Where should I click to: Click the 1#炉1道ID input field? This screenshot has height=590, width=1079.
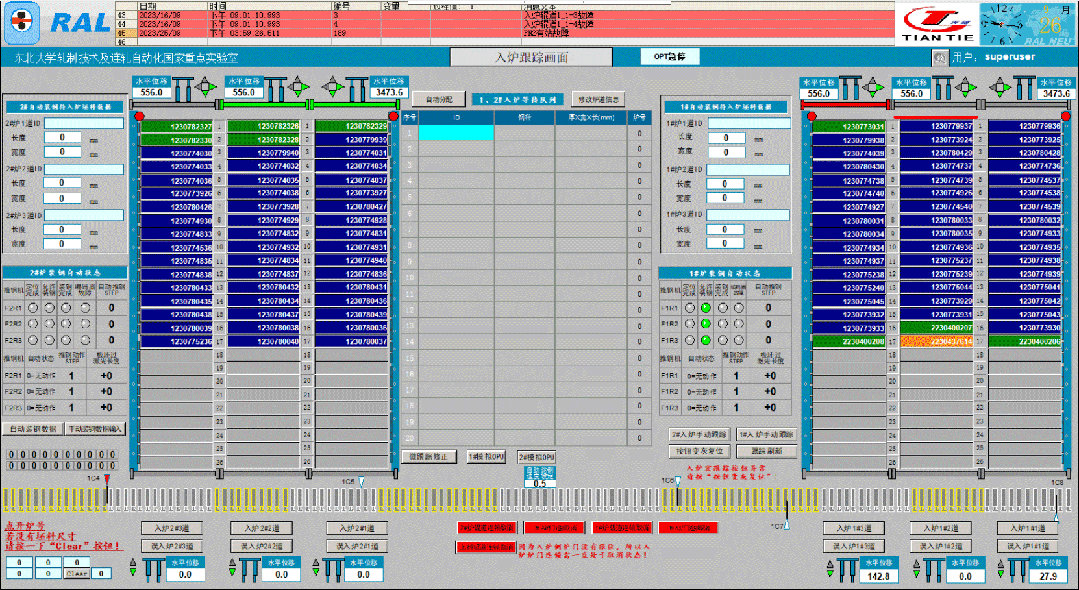click(749, 123)
